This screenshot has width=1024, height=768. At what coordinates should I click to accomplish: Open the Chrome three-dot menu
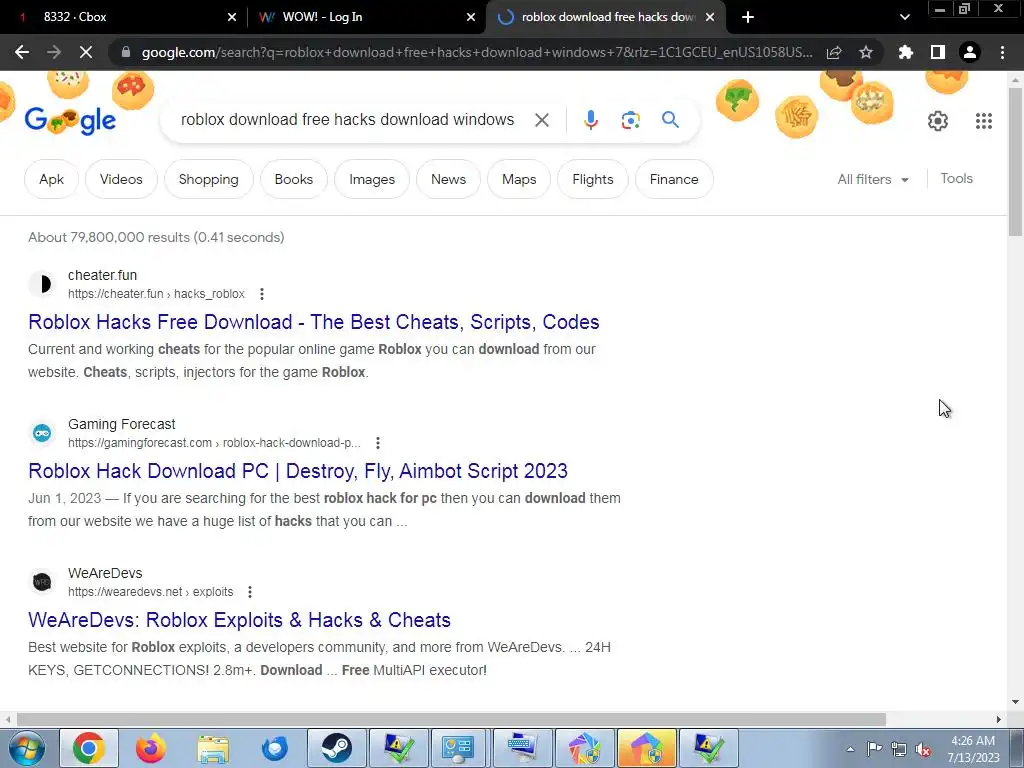point(1002,52)
